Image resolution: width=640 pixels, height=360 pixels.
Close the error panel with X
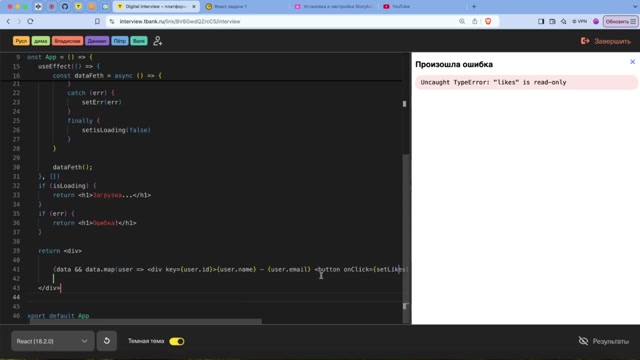pos(632,62)
